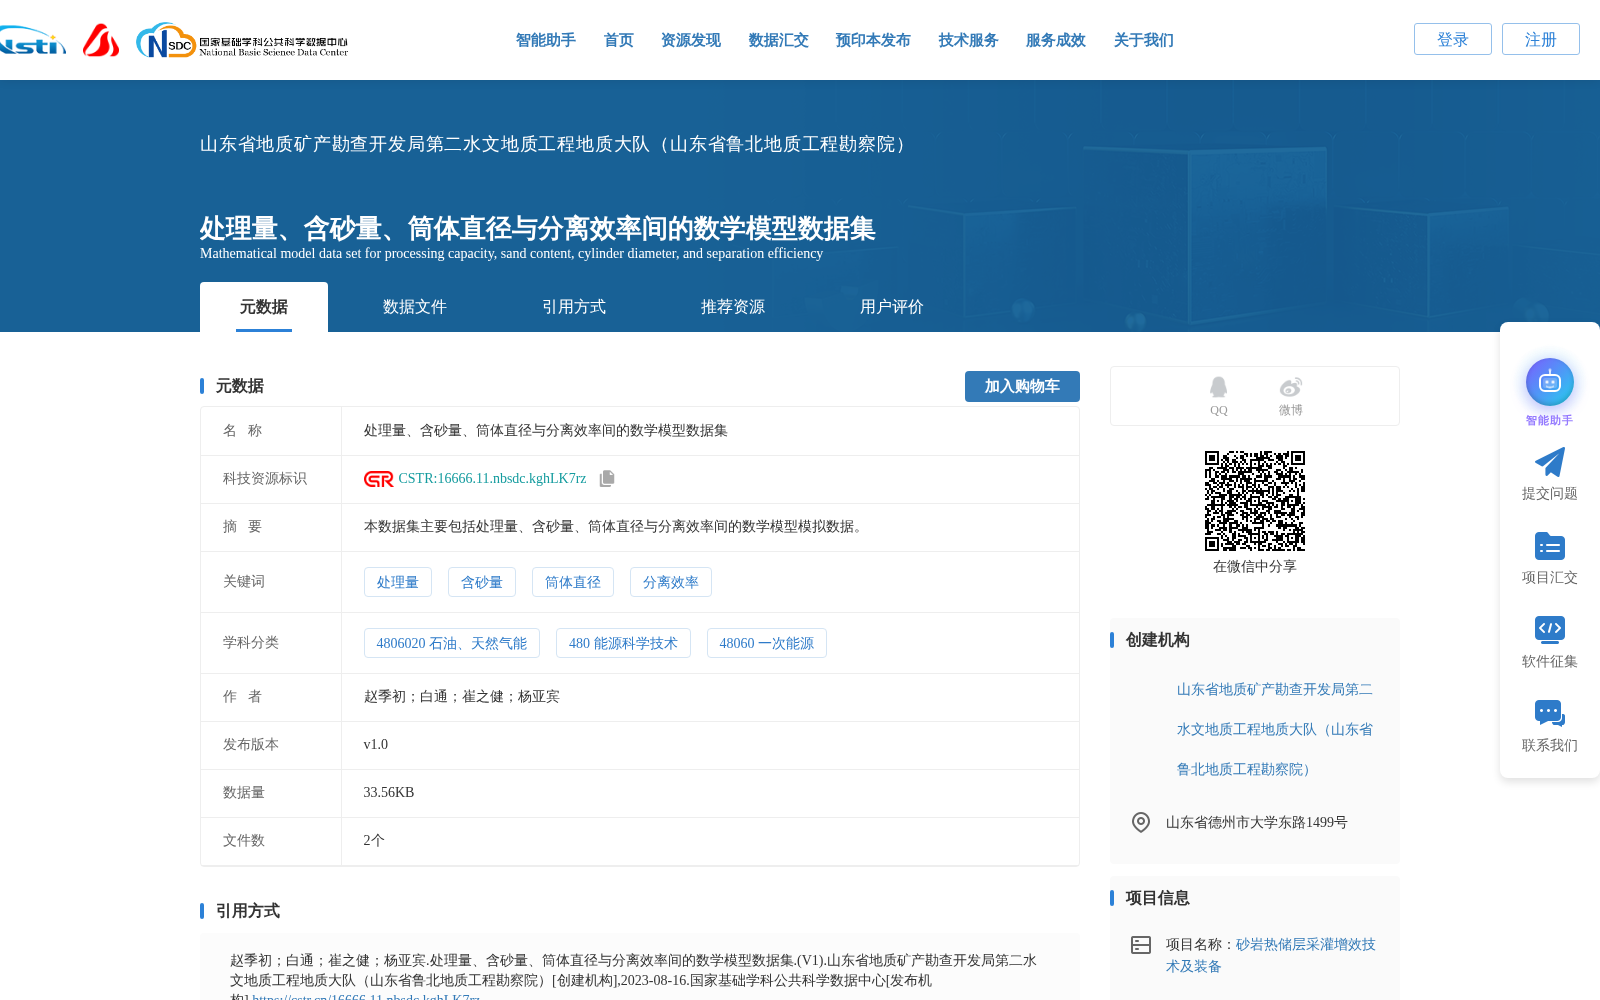Image resolution: width=1600 pixels, height=1000 pixels.
Task: Open 关于我们 navigation item
Action: click(1143, 40)
